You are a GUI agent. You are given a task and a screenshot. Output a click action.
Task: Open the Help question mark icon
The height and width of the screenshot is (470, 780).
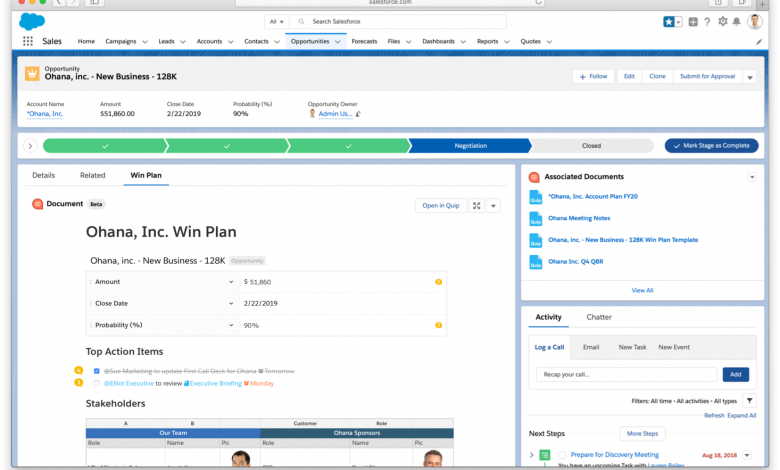707,22
